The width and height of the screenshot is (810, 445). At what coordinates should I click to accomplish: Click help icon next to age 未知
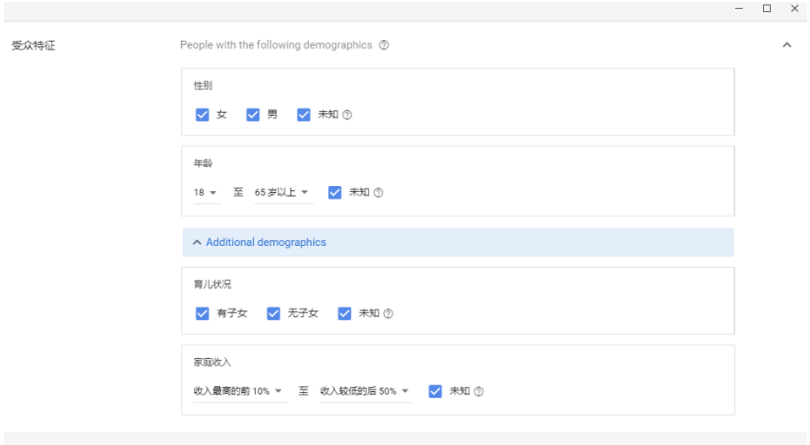click(x=378, y=193)
